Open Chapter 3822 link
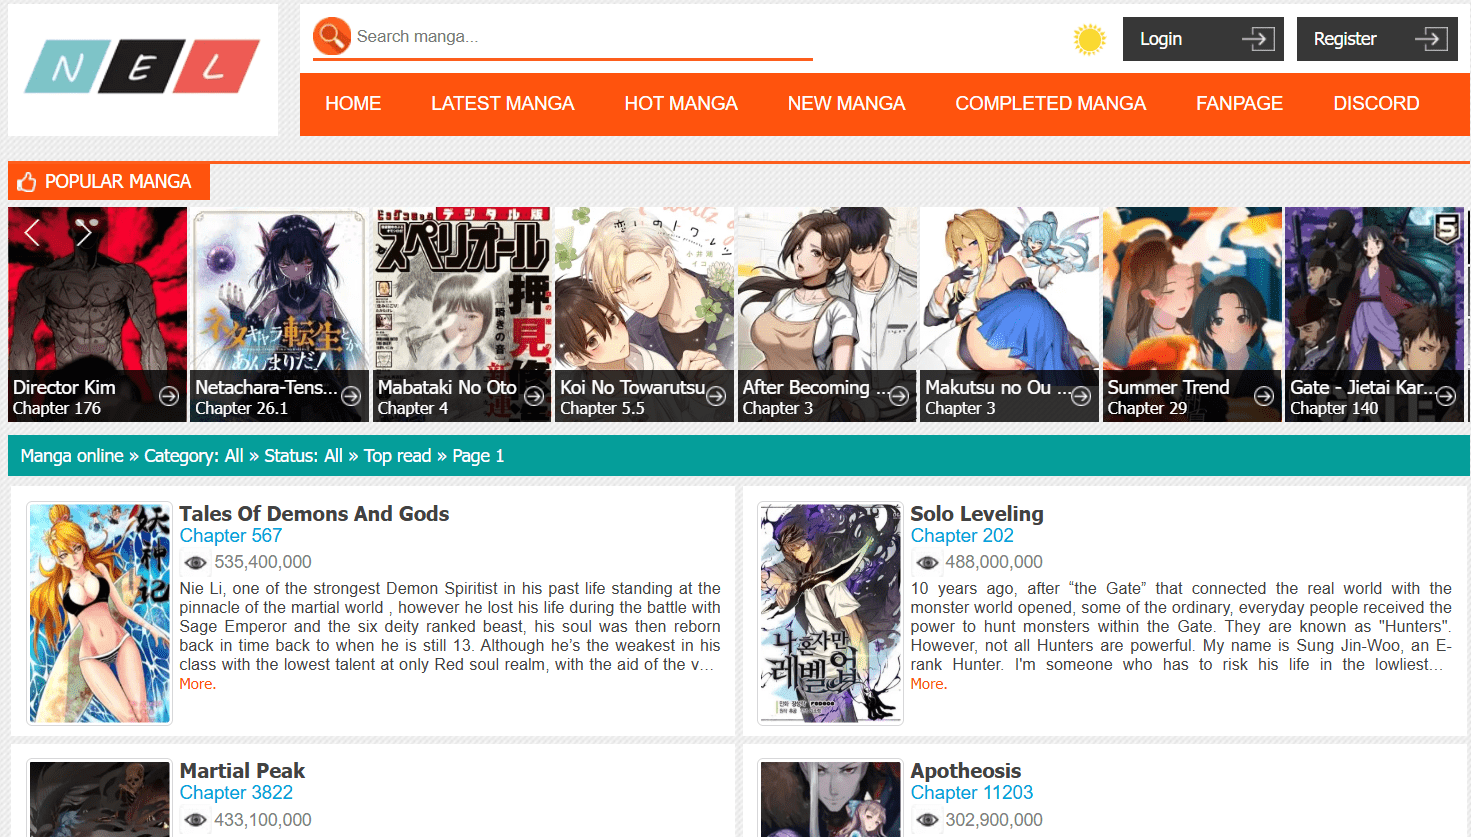Image resolution: width=1471 pixels, height=837 pixels. coord(236,793)
